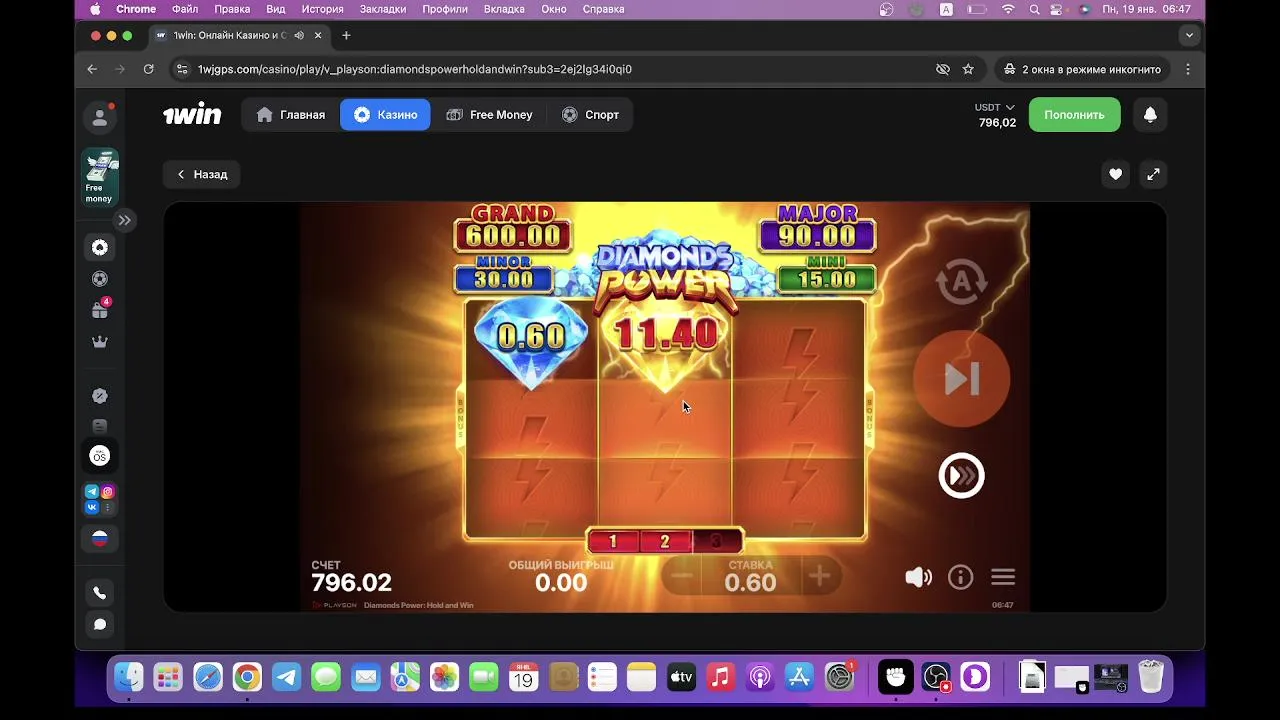The height and width of the screenshot is (720, 1280).
Task: Open the crown VIP icon in sidebar
Action: point(100,342)
